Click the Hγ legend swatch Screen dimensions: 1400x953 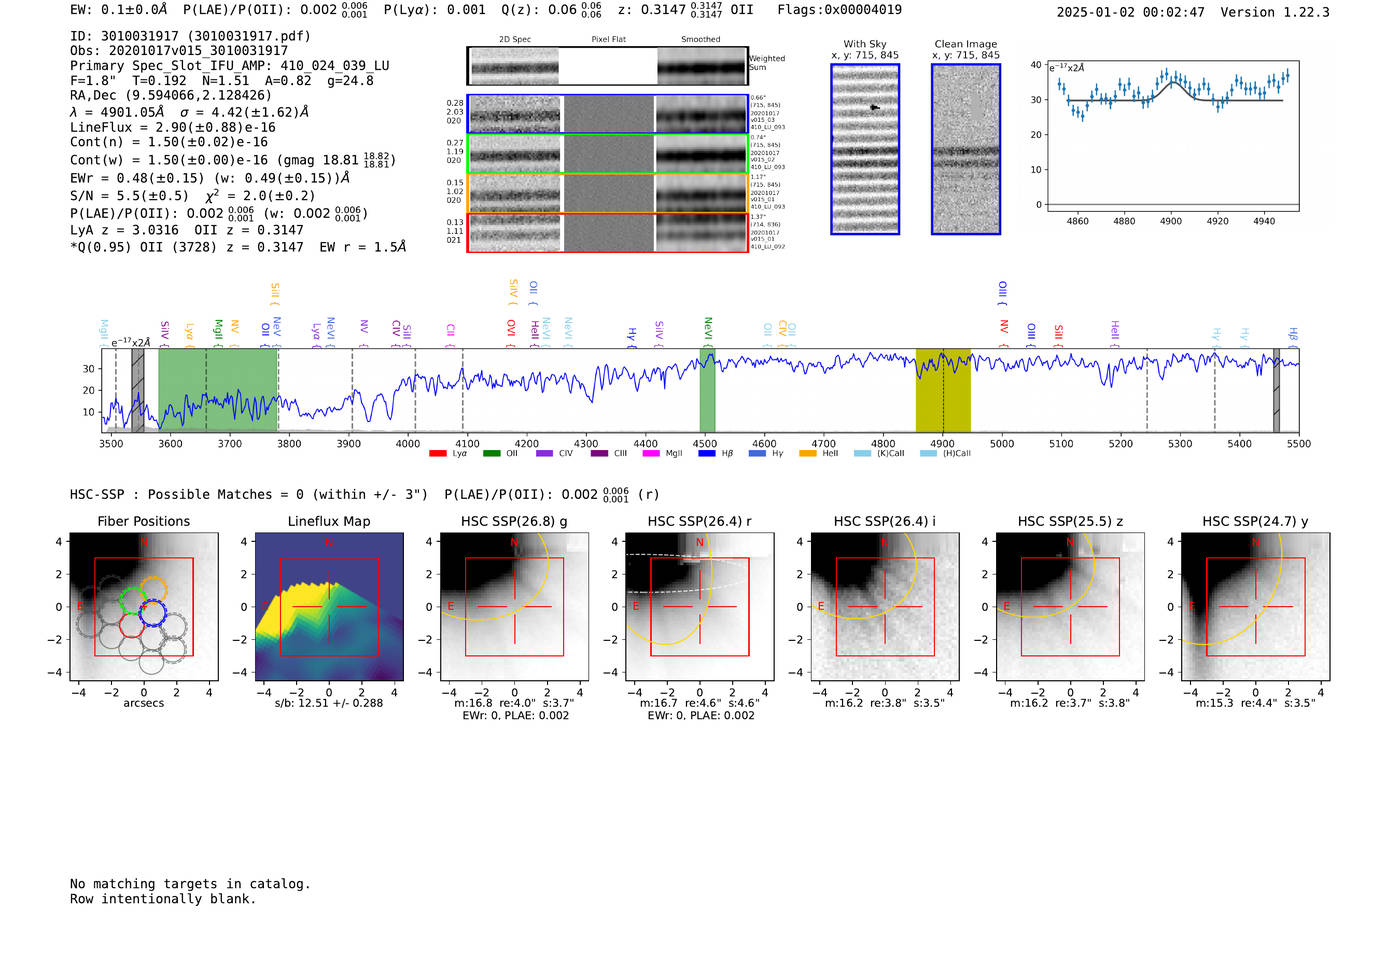[x=757, y=453]
